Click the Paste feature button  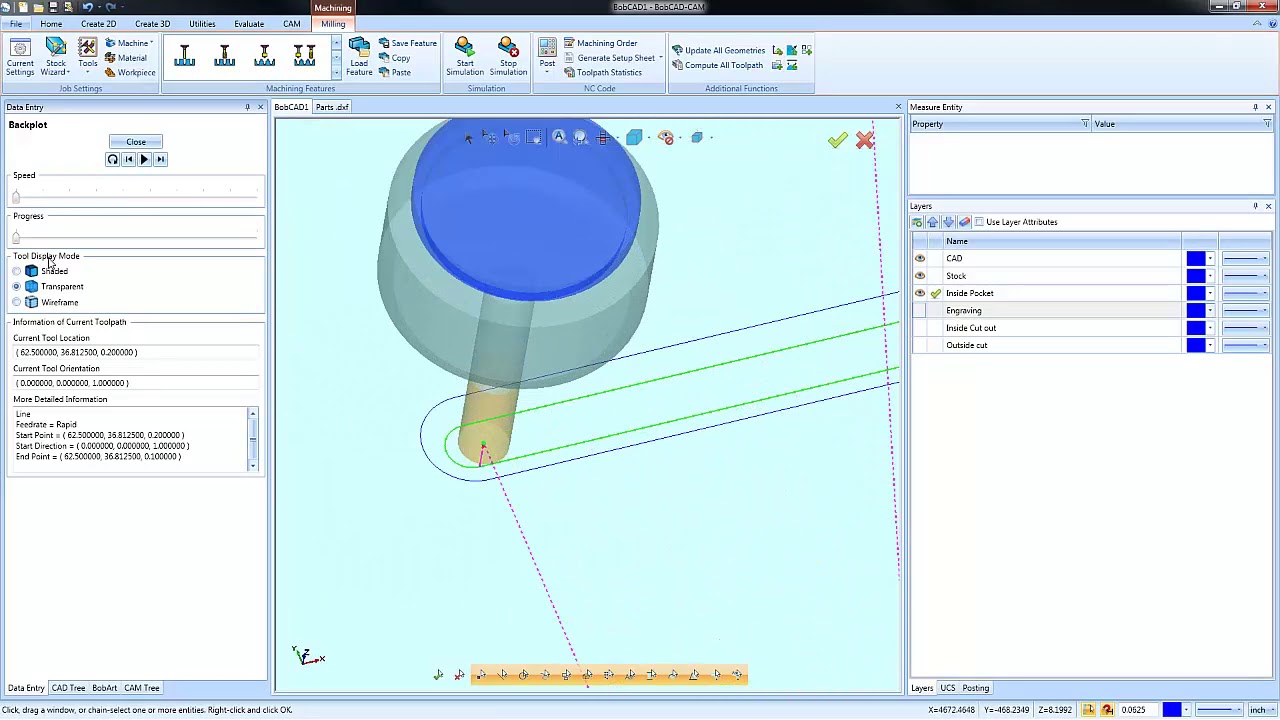tap(395, 72)
